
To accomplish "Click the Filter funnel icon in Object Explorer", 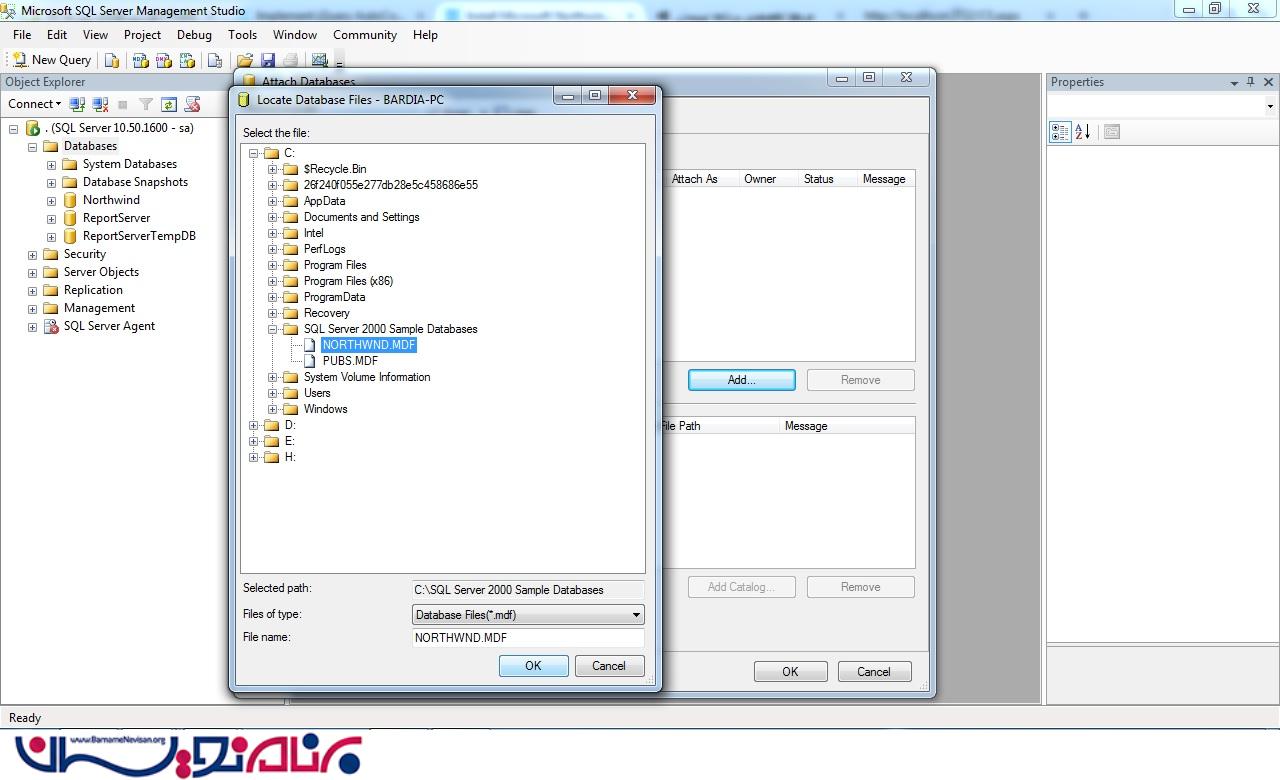I will [x=146, y=104].
